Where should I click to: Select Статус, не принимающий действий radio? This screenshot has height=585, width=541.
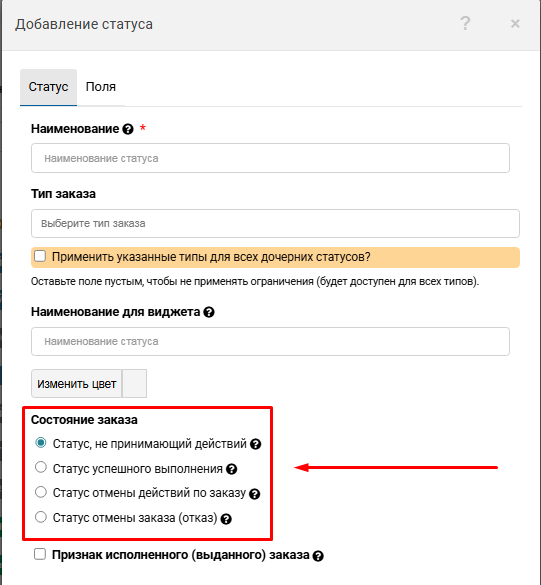point(41,442)
